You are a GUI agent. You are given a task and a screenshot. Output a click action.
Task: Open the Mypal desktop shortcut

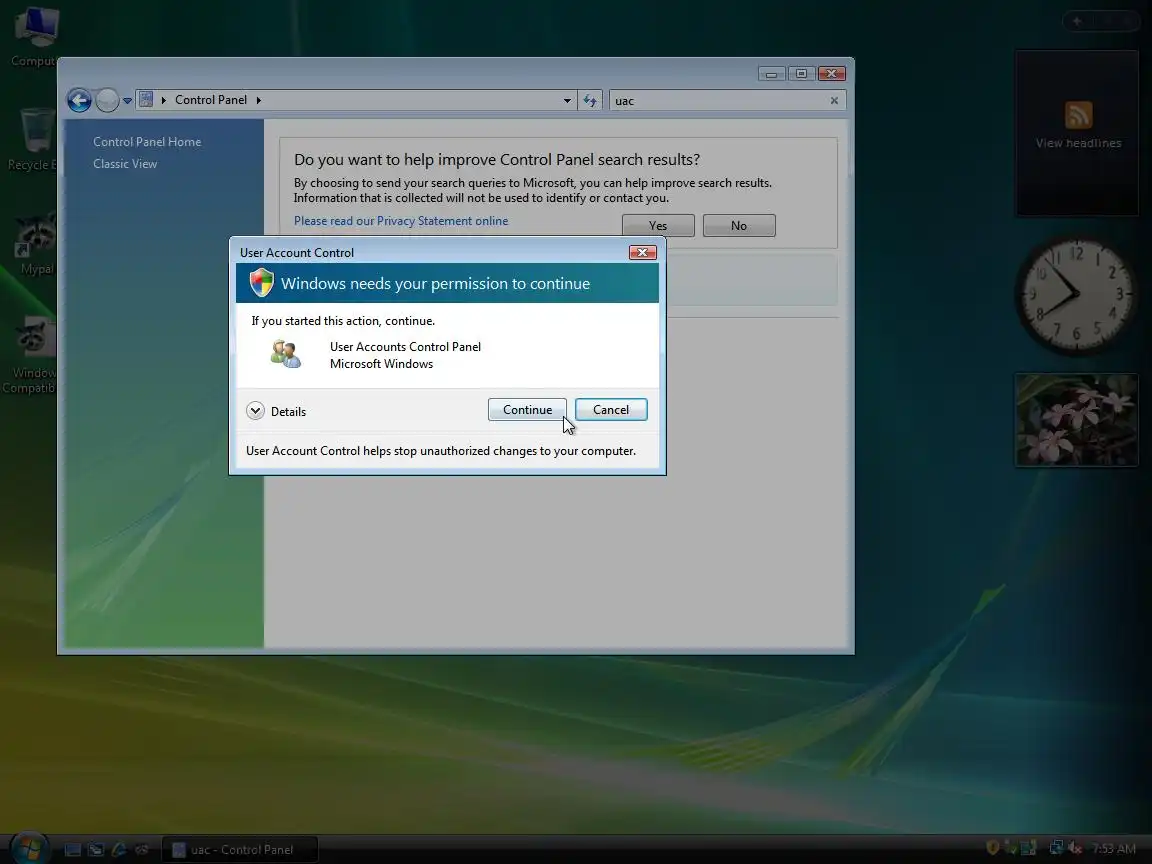(35, 245)
